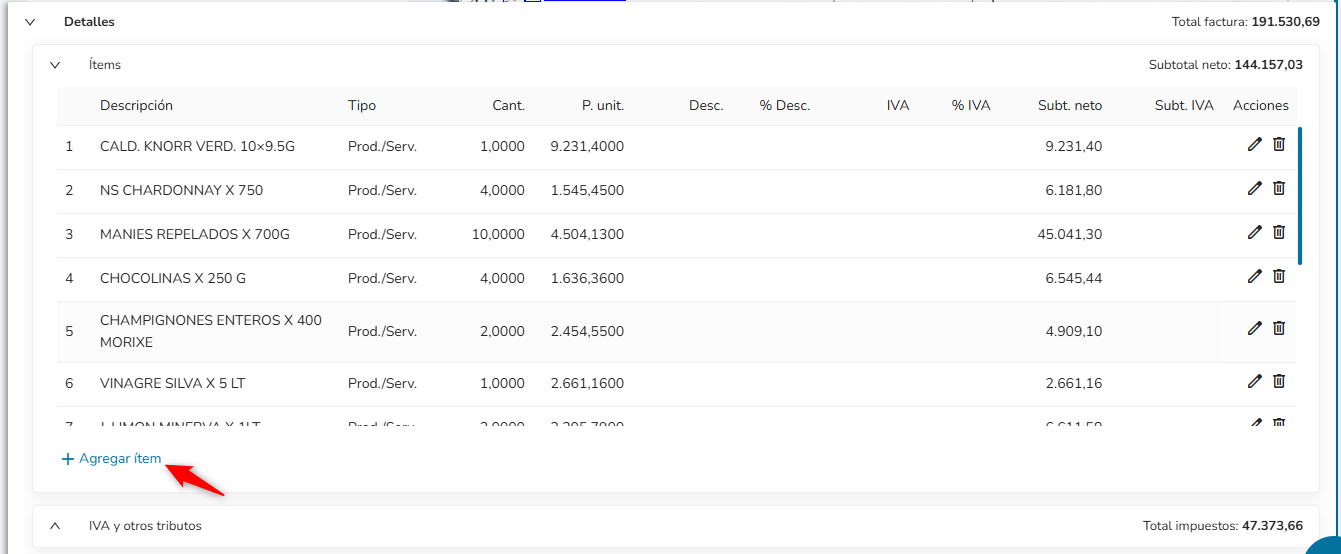1341x554 pixels.
Task: Collapse the Detalles section
Action: 30,22
